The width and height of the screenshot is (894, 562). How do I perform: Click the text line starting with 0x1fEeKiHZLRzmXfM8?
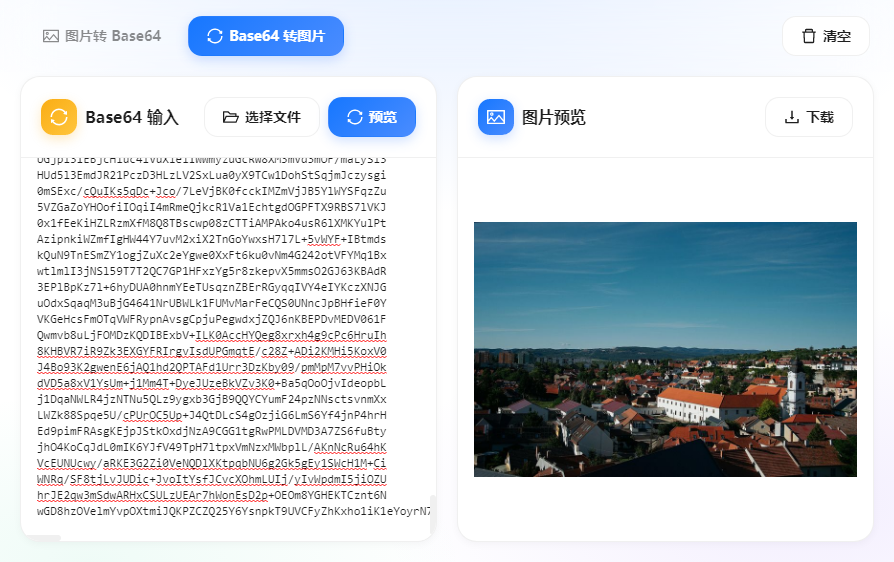coord(212,223)
